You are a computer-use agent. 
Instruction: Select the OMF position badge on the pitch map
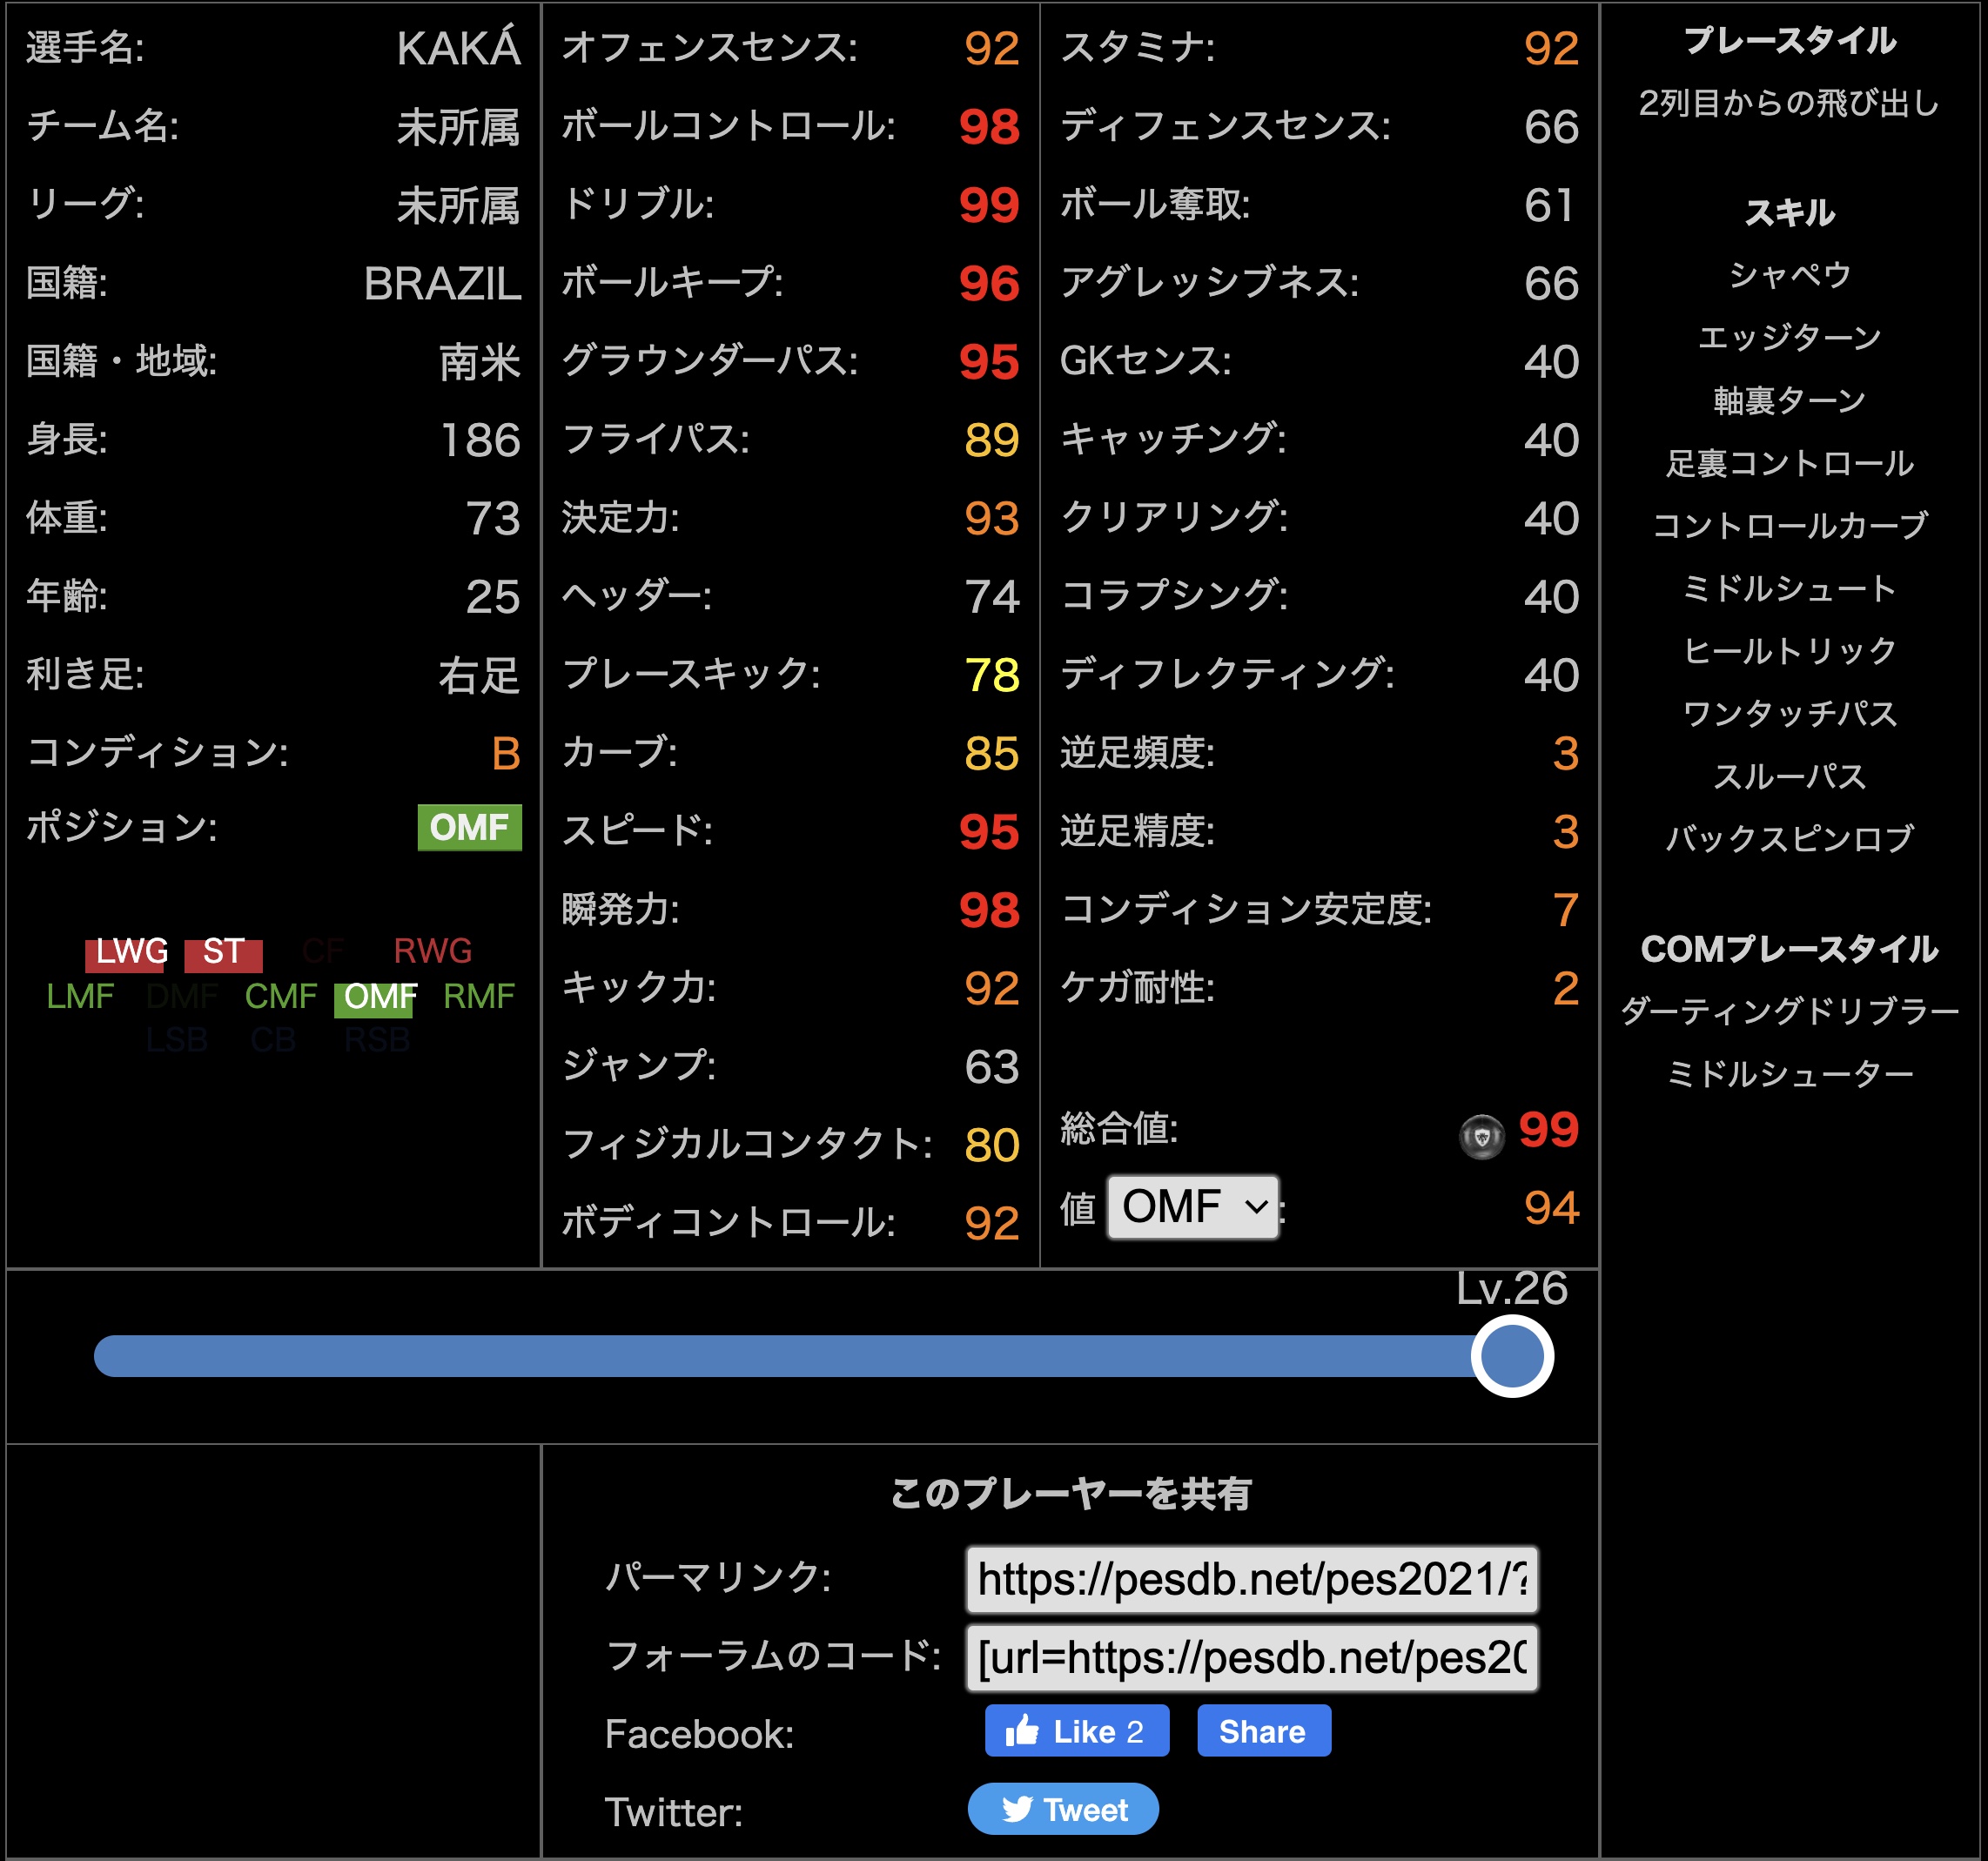click(x=376, y=996)
